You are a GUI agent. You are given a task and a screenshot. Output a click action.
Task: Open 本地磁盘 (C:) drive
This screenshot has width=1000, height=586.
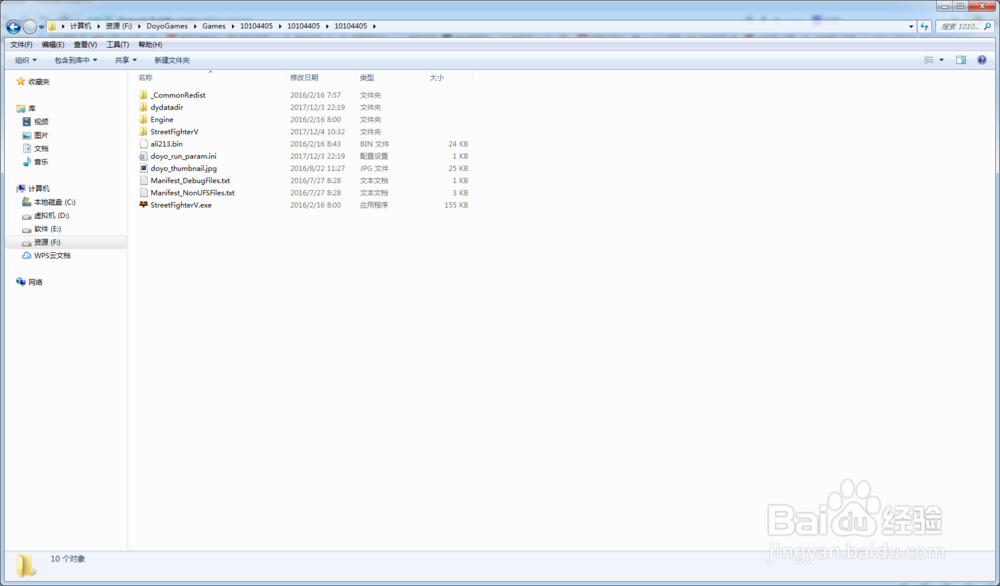click(x=55, y=202)
